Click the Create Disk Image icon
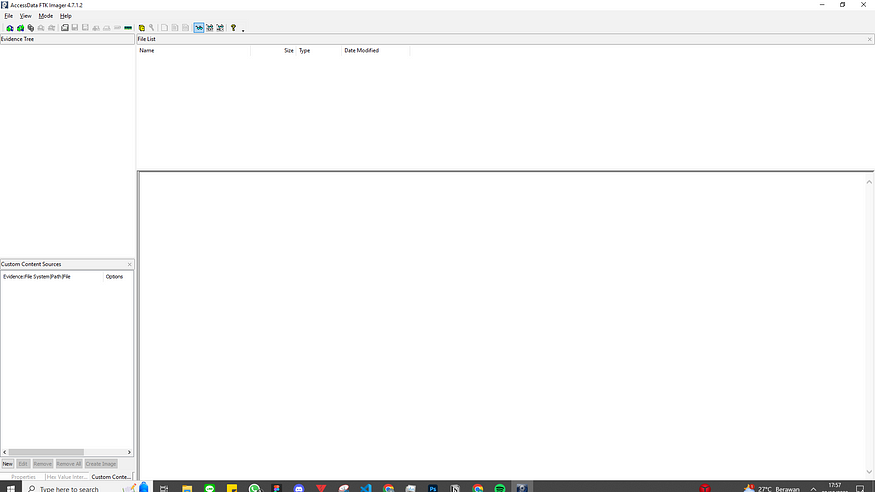 (x=65, y=28)
